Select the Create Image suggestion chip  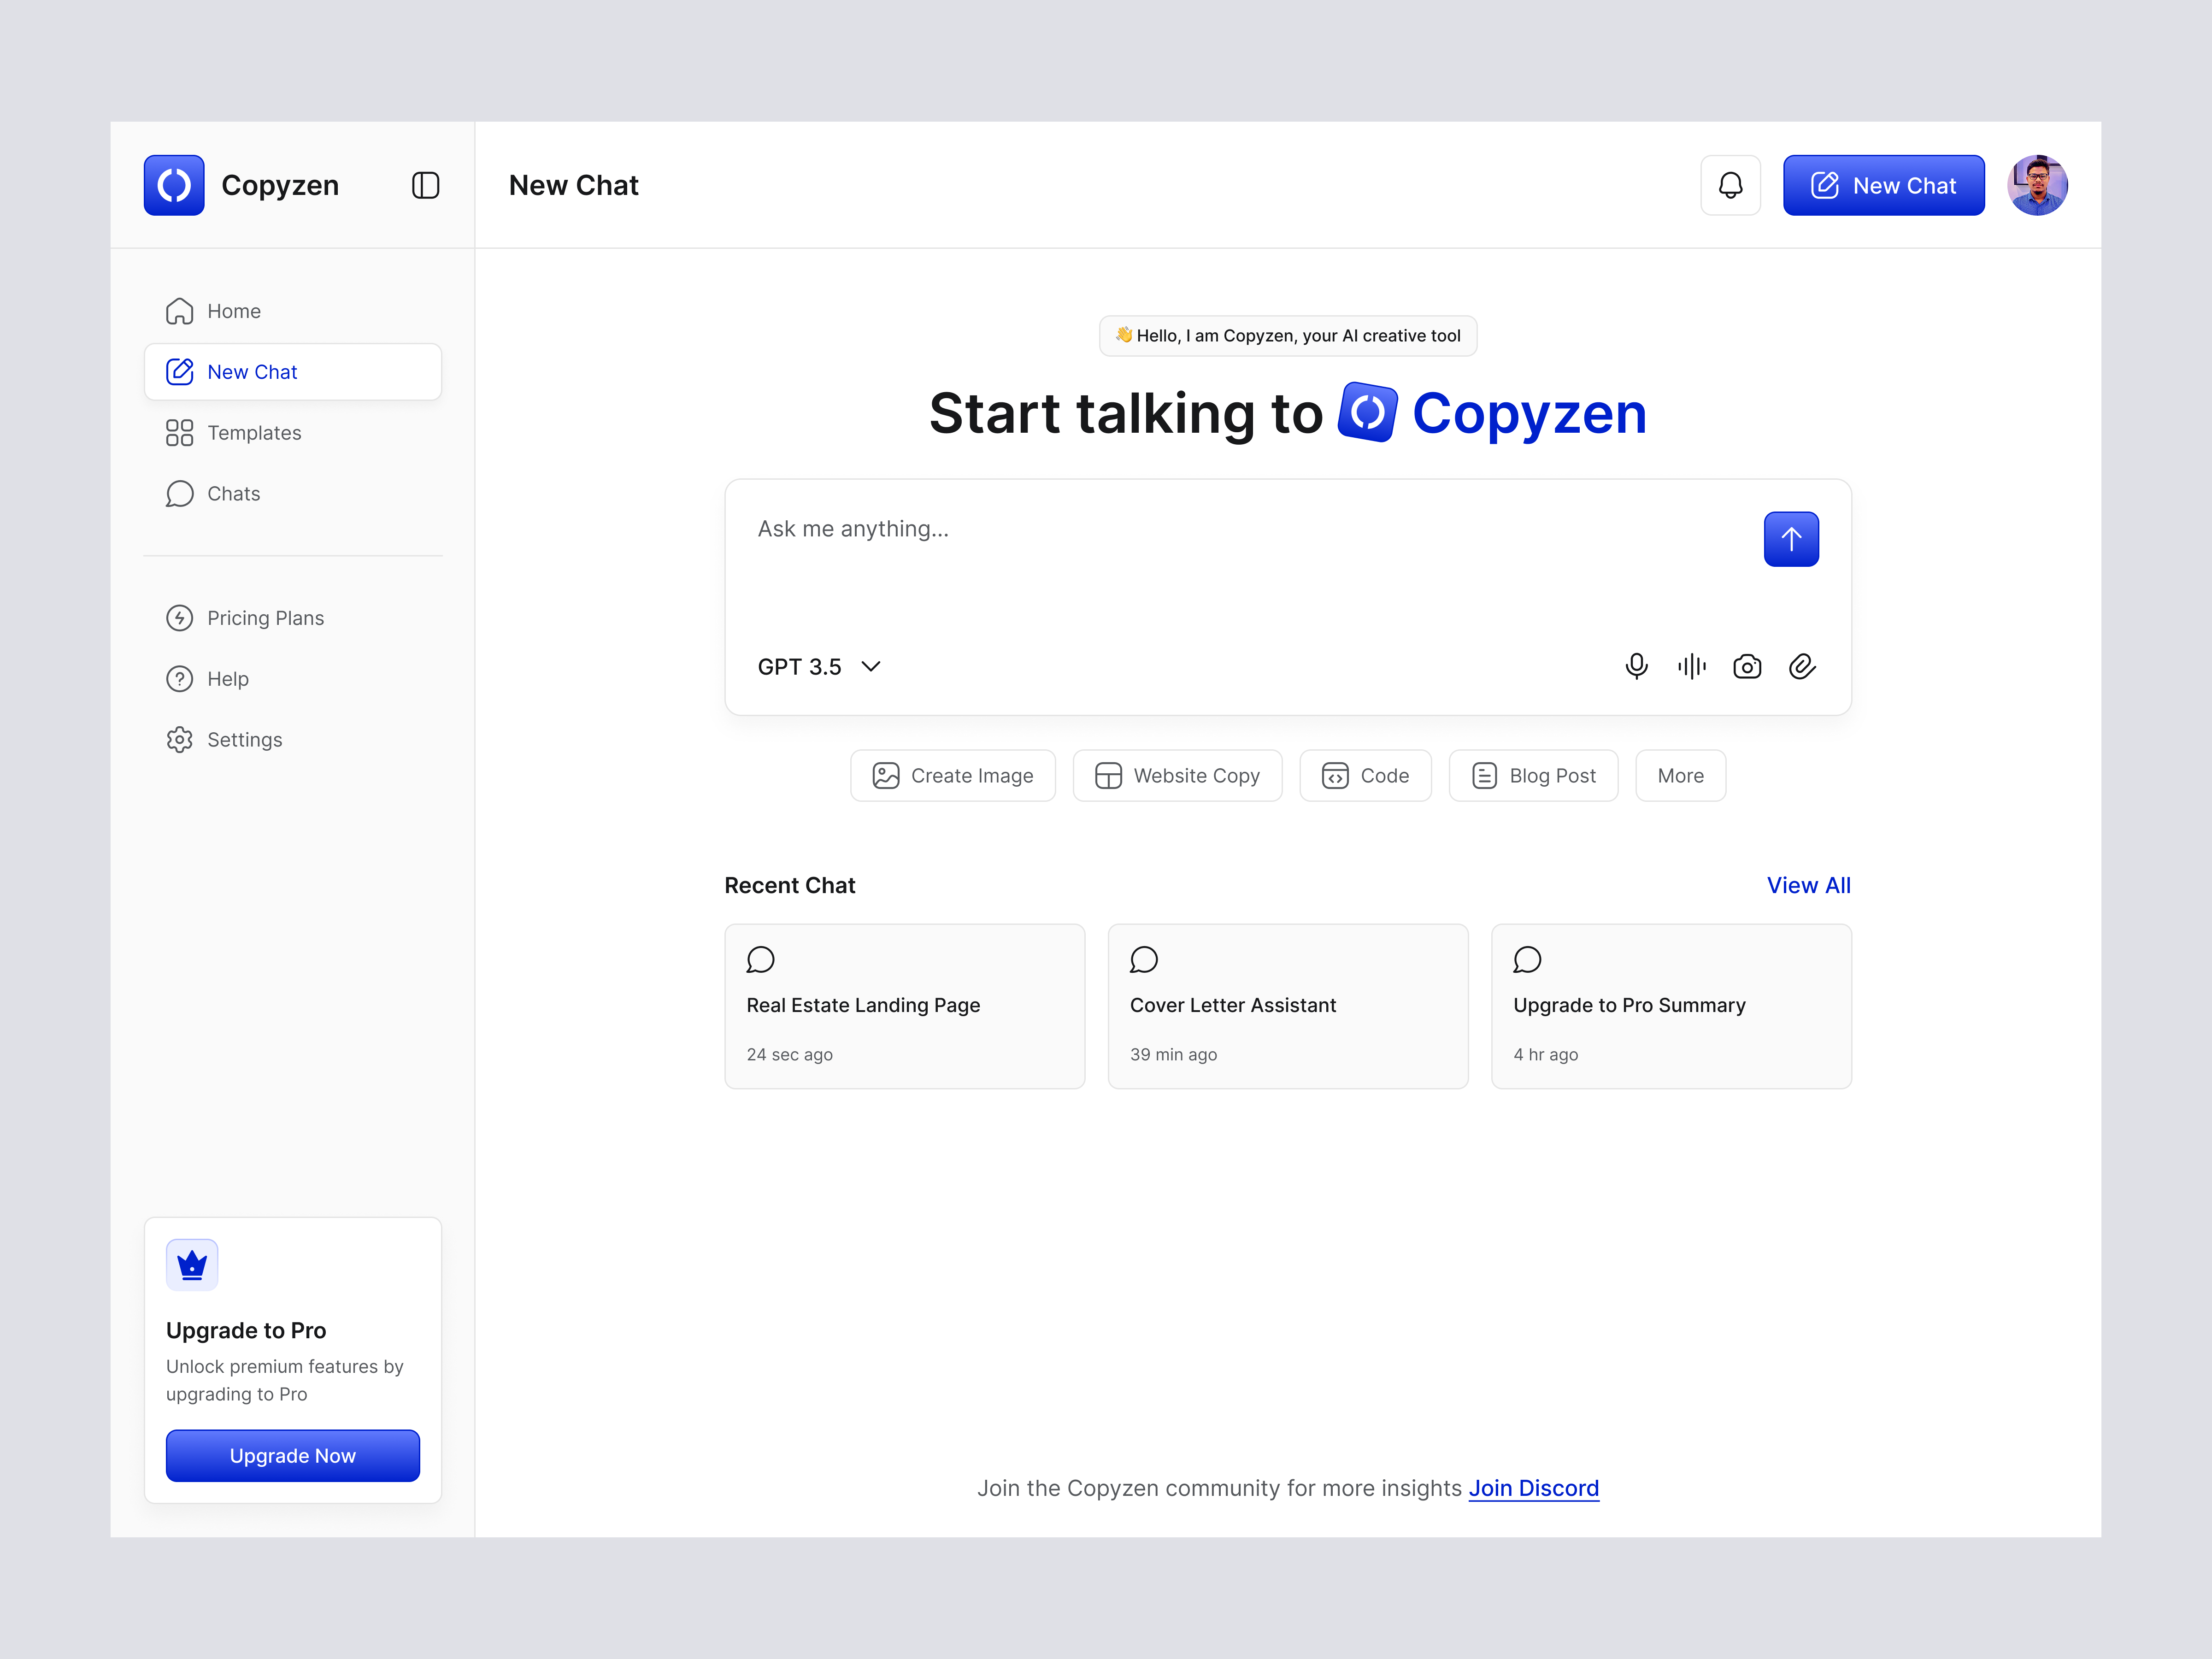point(952,775)
